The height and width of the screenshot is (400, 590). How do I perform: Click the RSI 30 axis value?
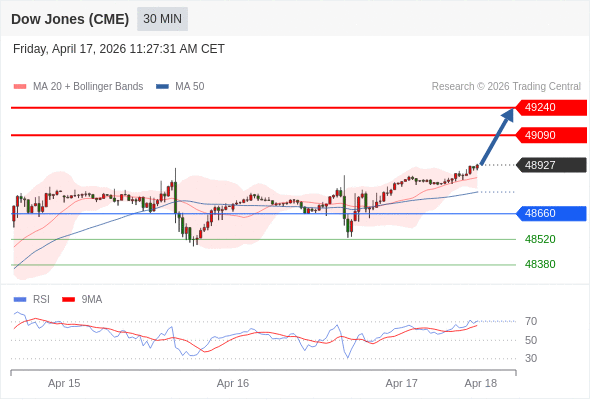tap(531, 358)
